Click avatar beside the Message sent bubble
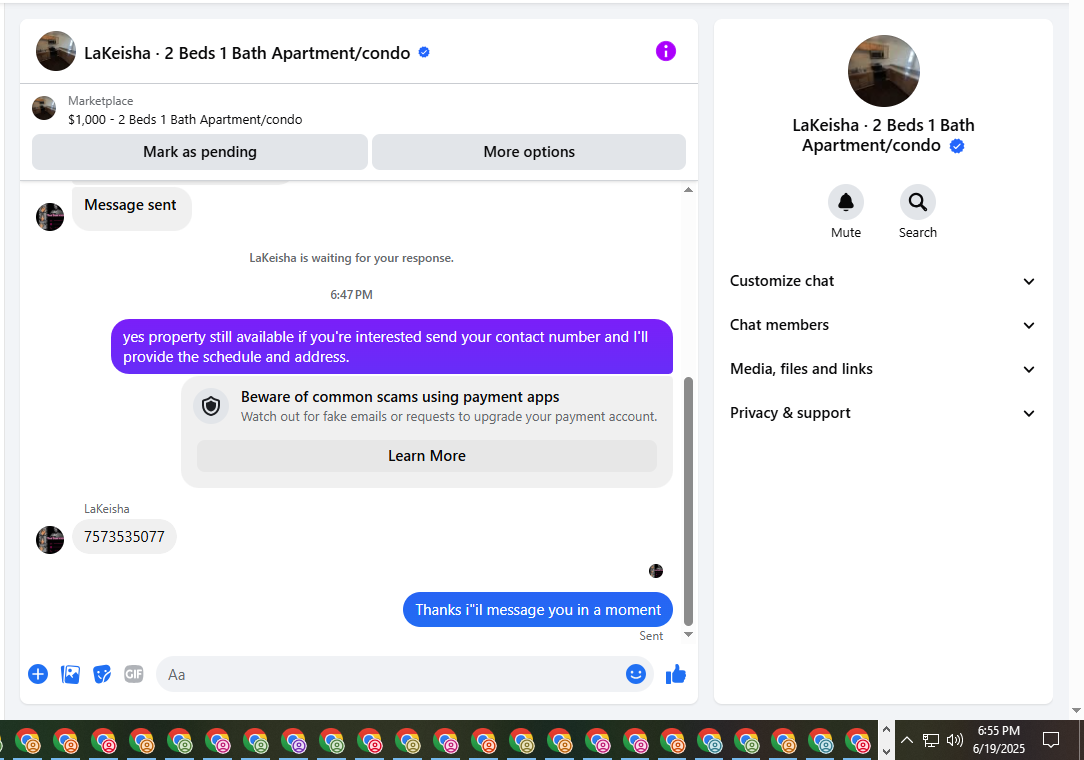This screenshot has width=1084, height=760. click(50, 216)
